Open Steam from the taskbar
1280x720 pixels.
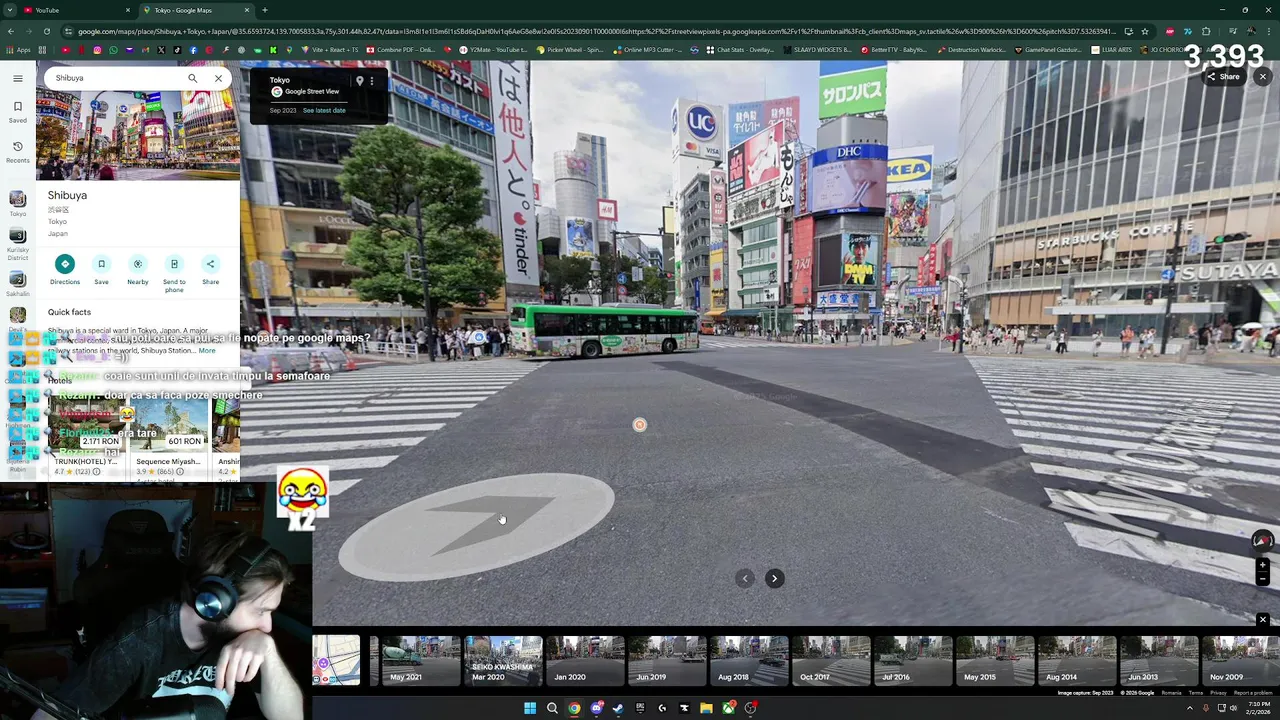coord(618,708)
